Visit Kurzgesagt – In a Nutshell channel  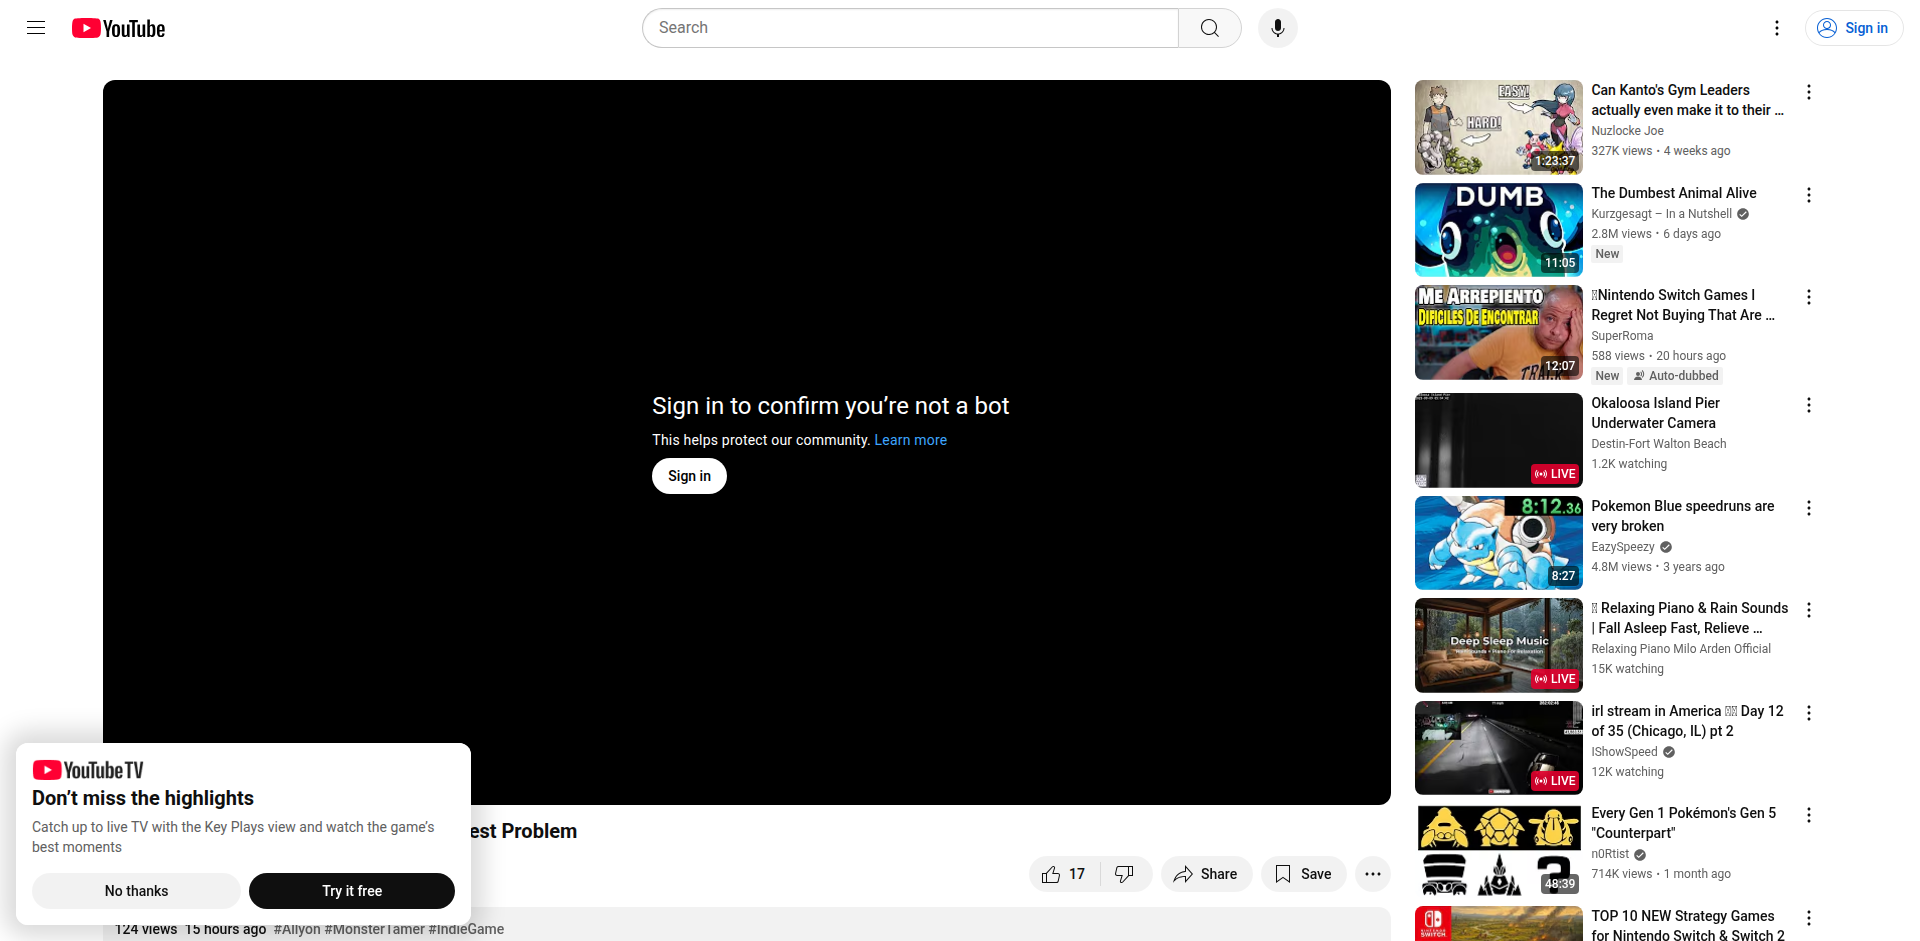pyautogui.click(x=1662, y=214)
